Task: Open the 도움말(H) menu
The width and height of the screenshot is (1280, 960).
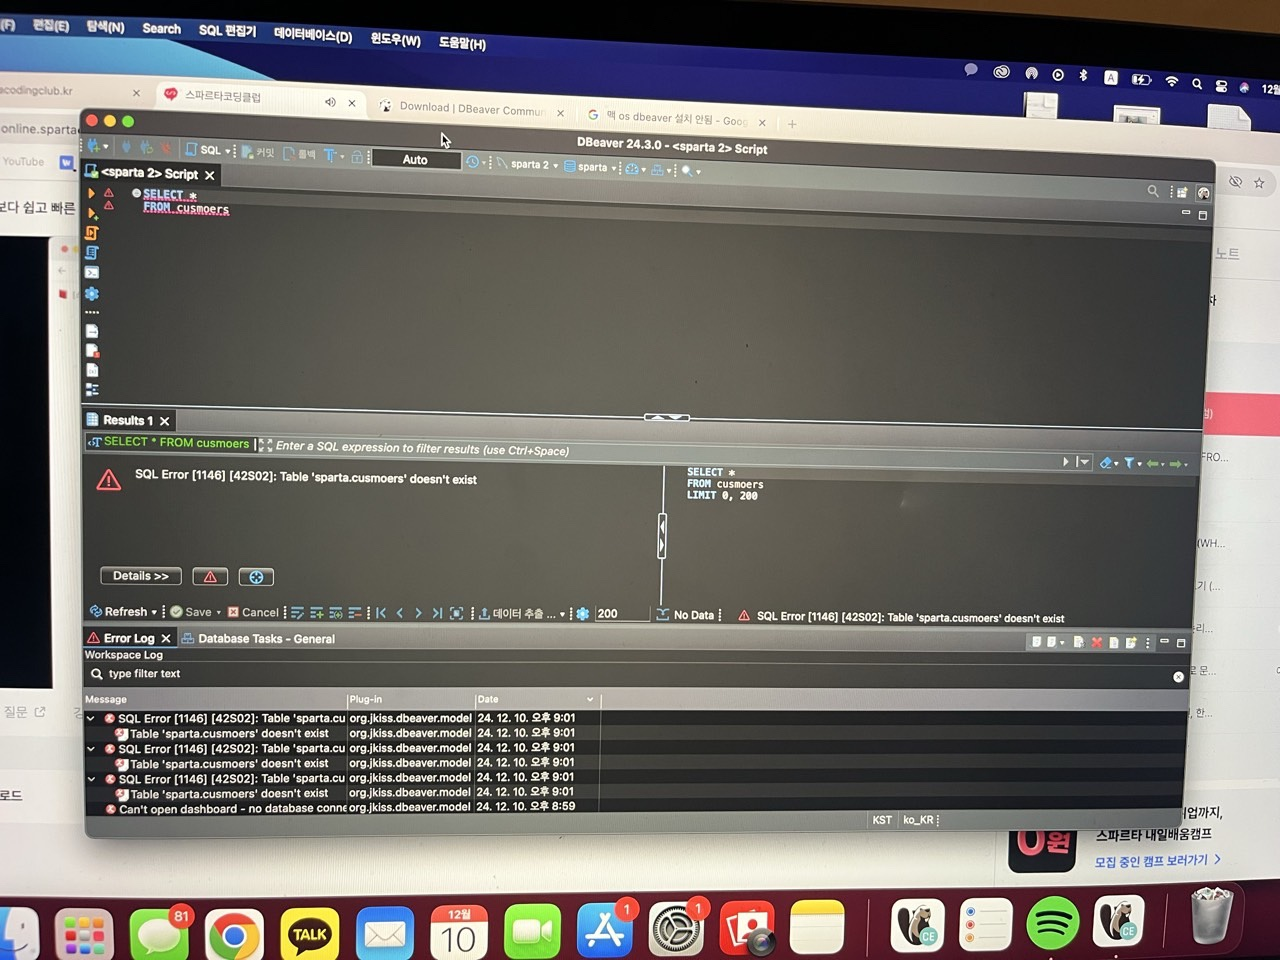Action: click(x=462, y=43)
